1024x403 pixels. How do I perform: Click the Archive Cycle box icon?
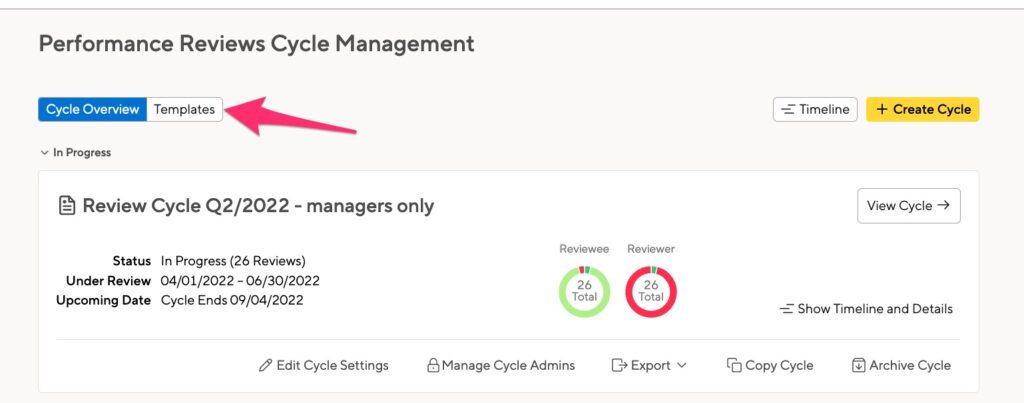coord(859,365)
